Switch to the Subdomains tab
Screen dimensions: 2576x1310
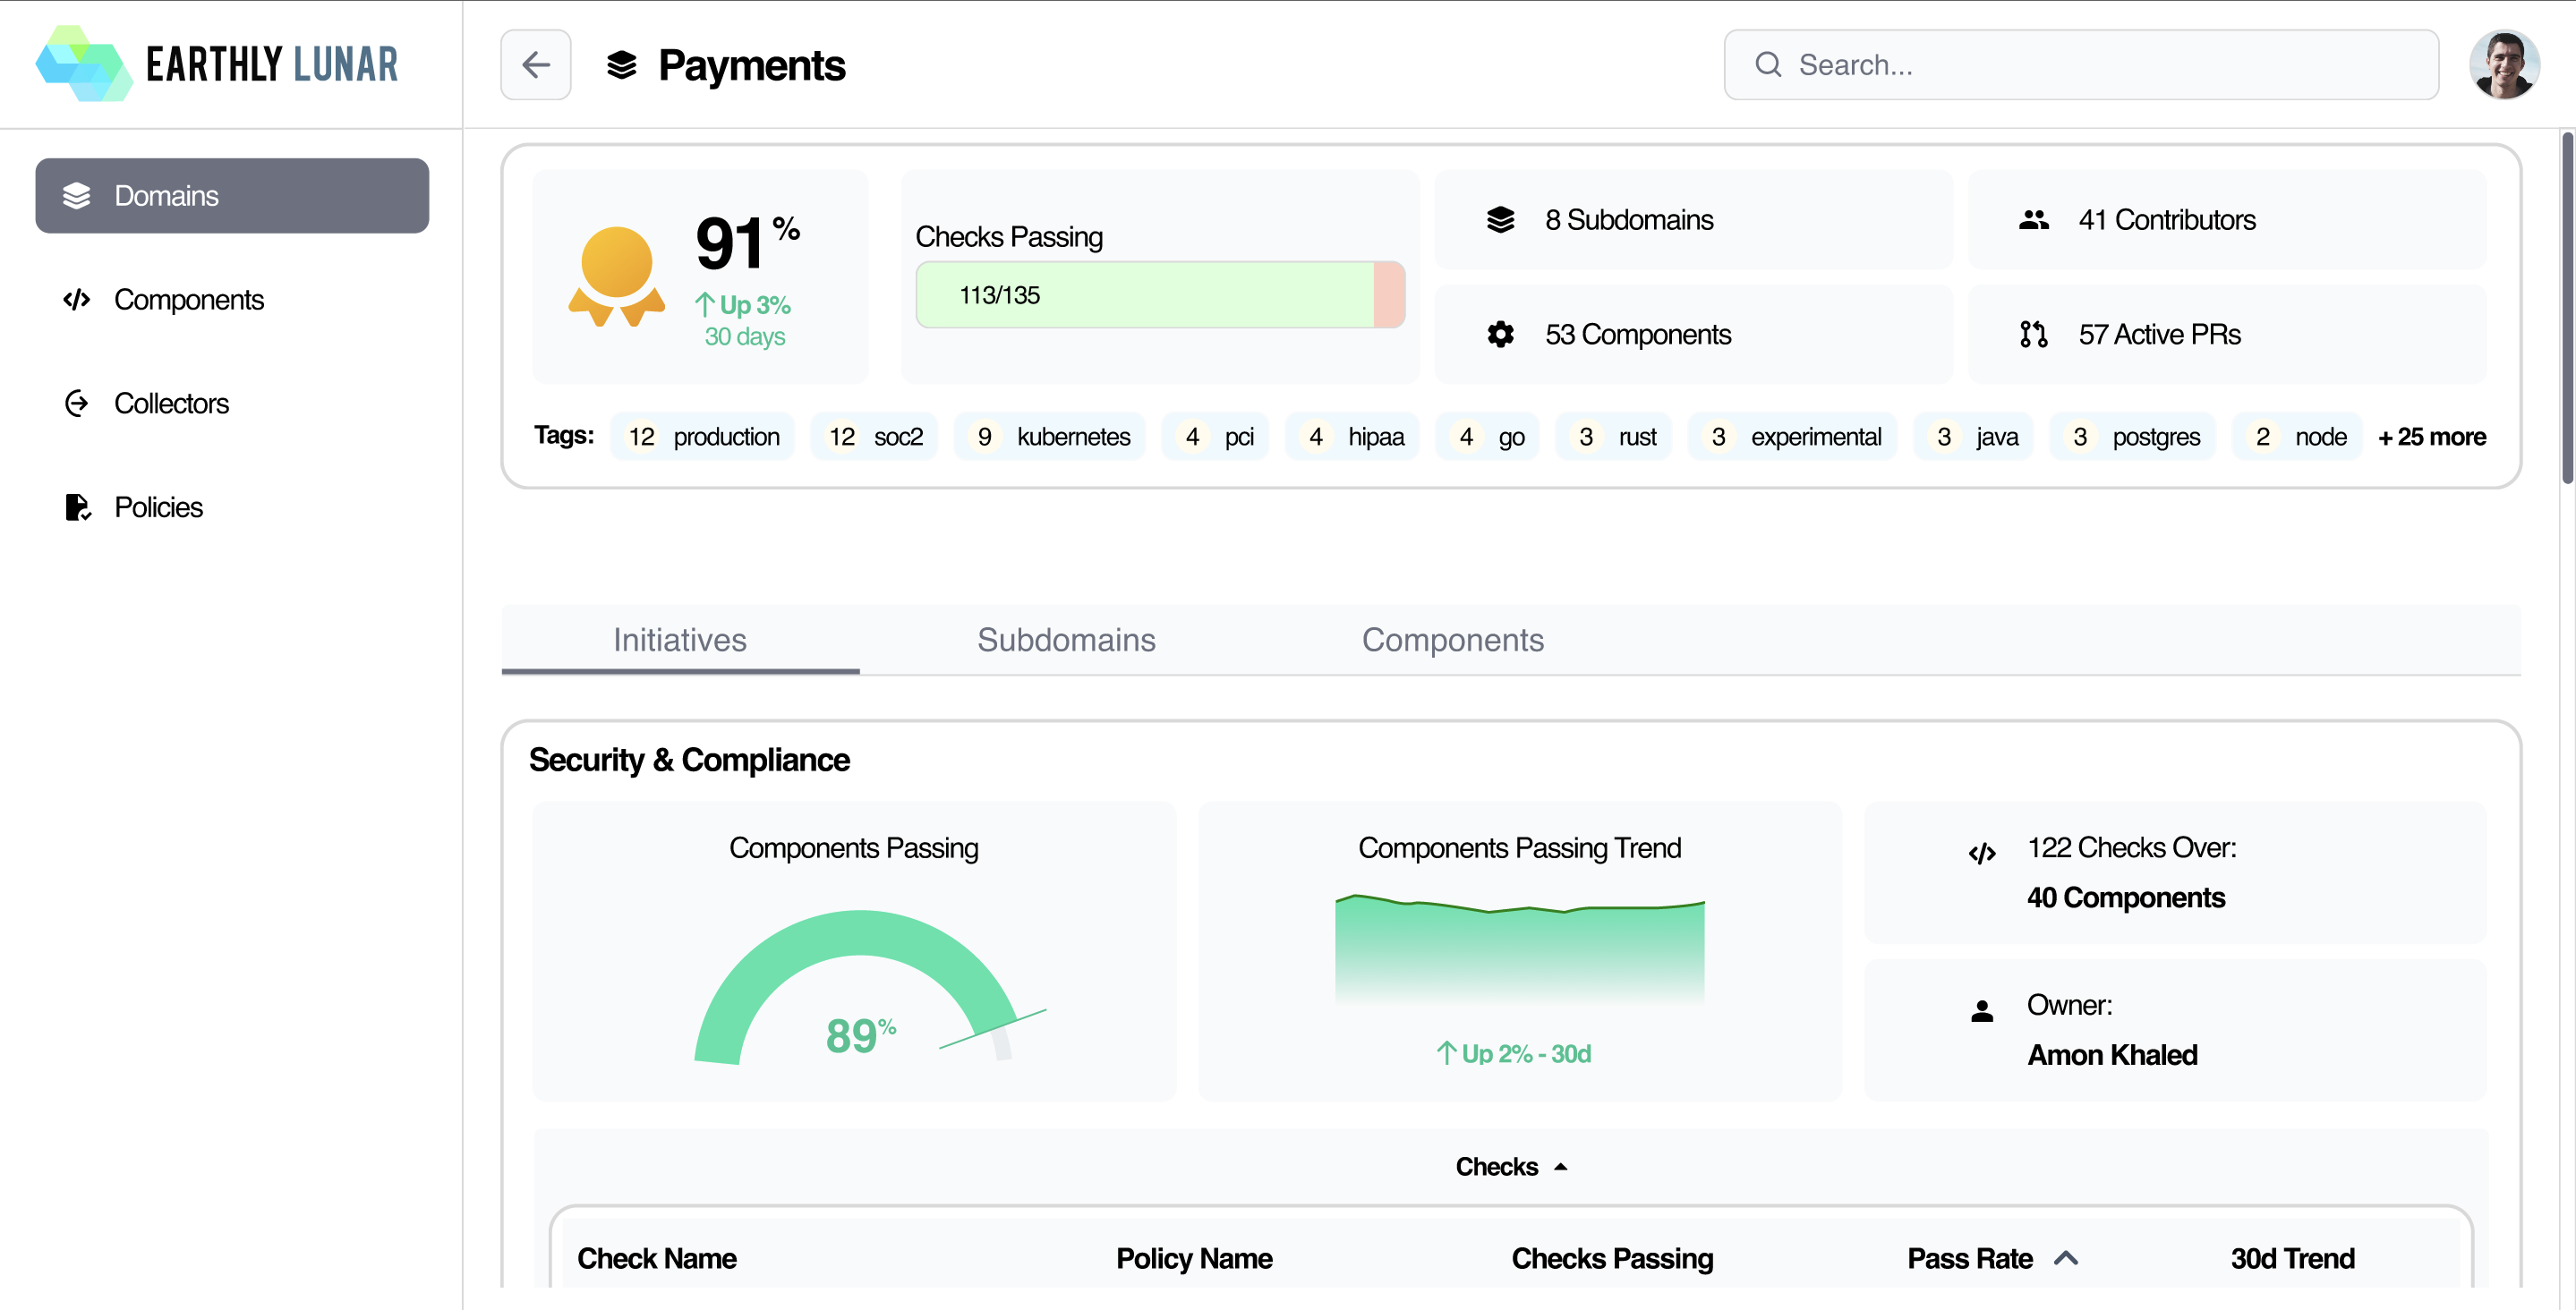click(x=1066, y=640)
